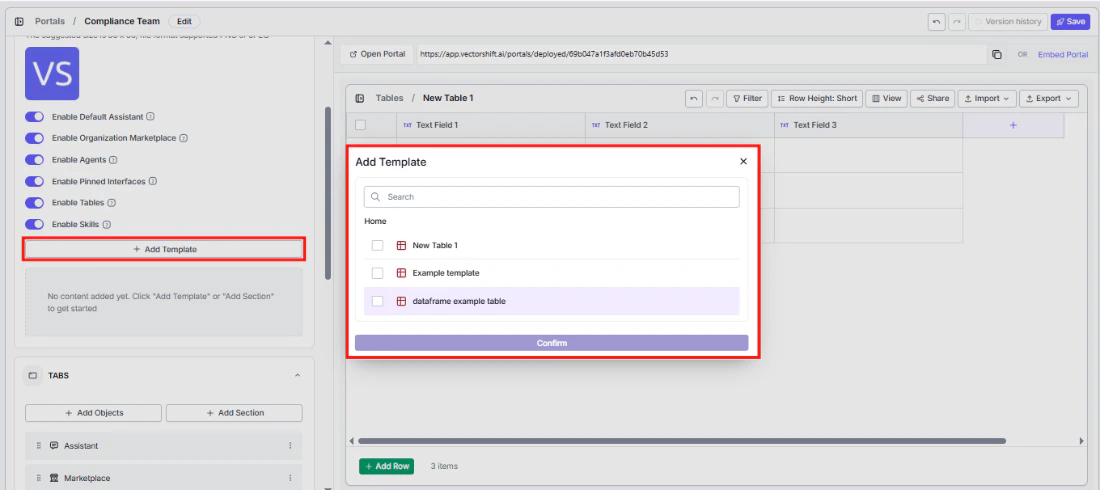Open info tooltip for Enable Skills
This screenshot has width=1100, height=490.
pyautogui.click(x=107, y=225)
